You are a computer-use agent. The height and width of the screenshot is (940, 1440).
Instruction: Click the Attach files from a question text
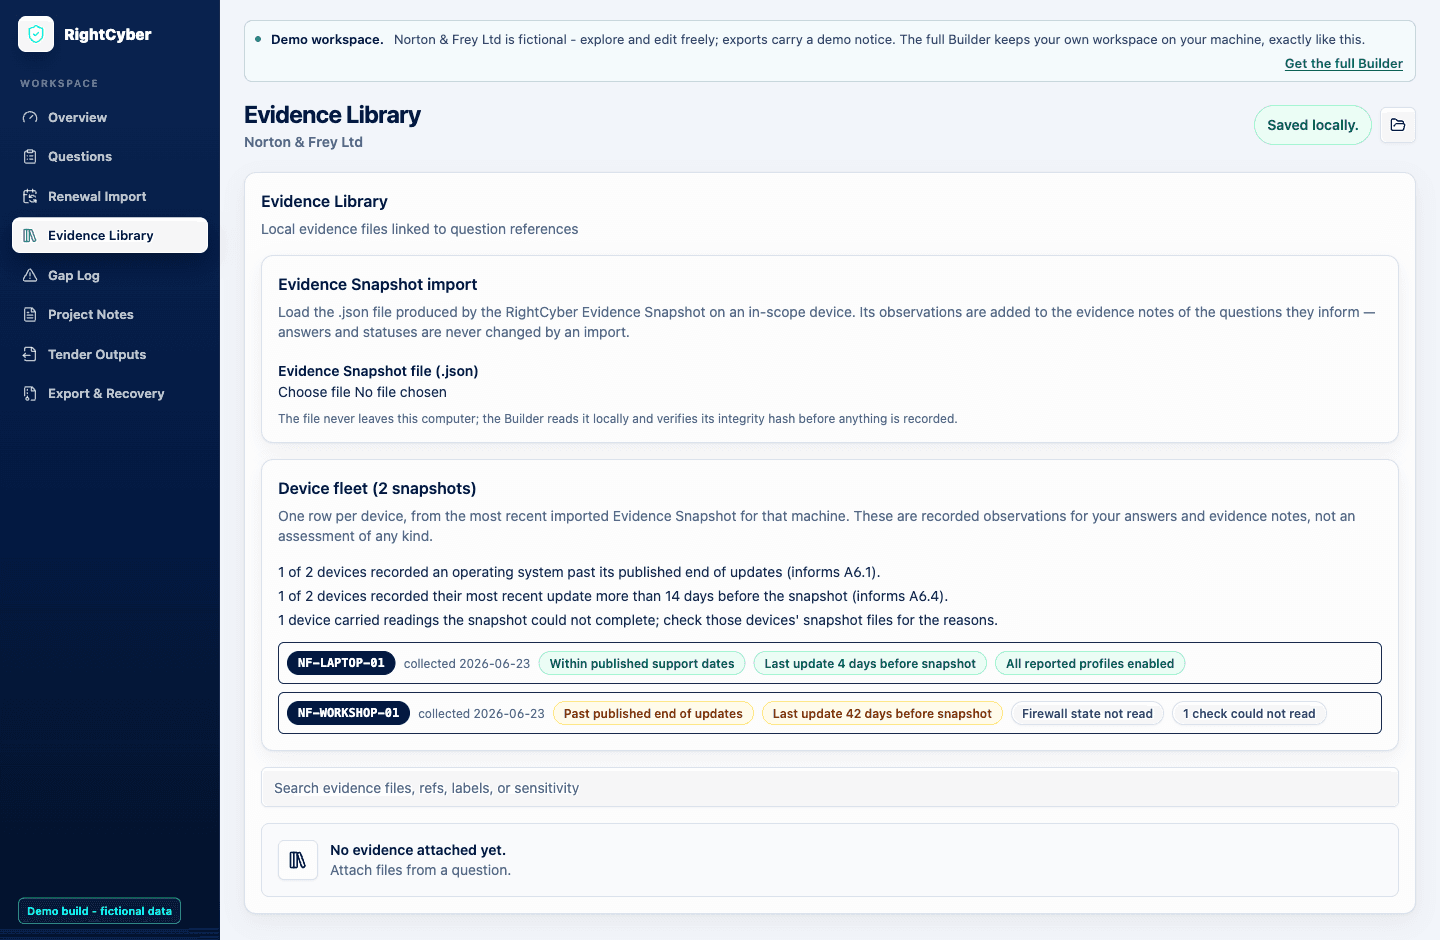pos(420,870)
